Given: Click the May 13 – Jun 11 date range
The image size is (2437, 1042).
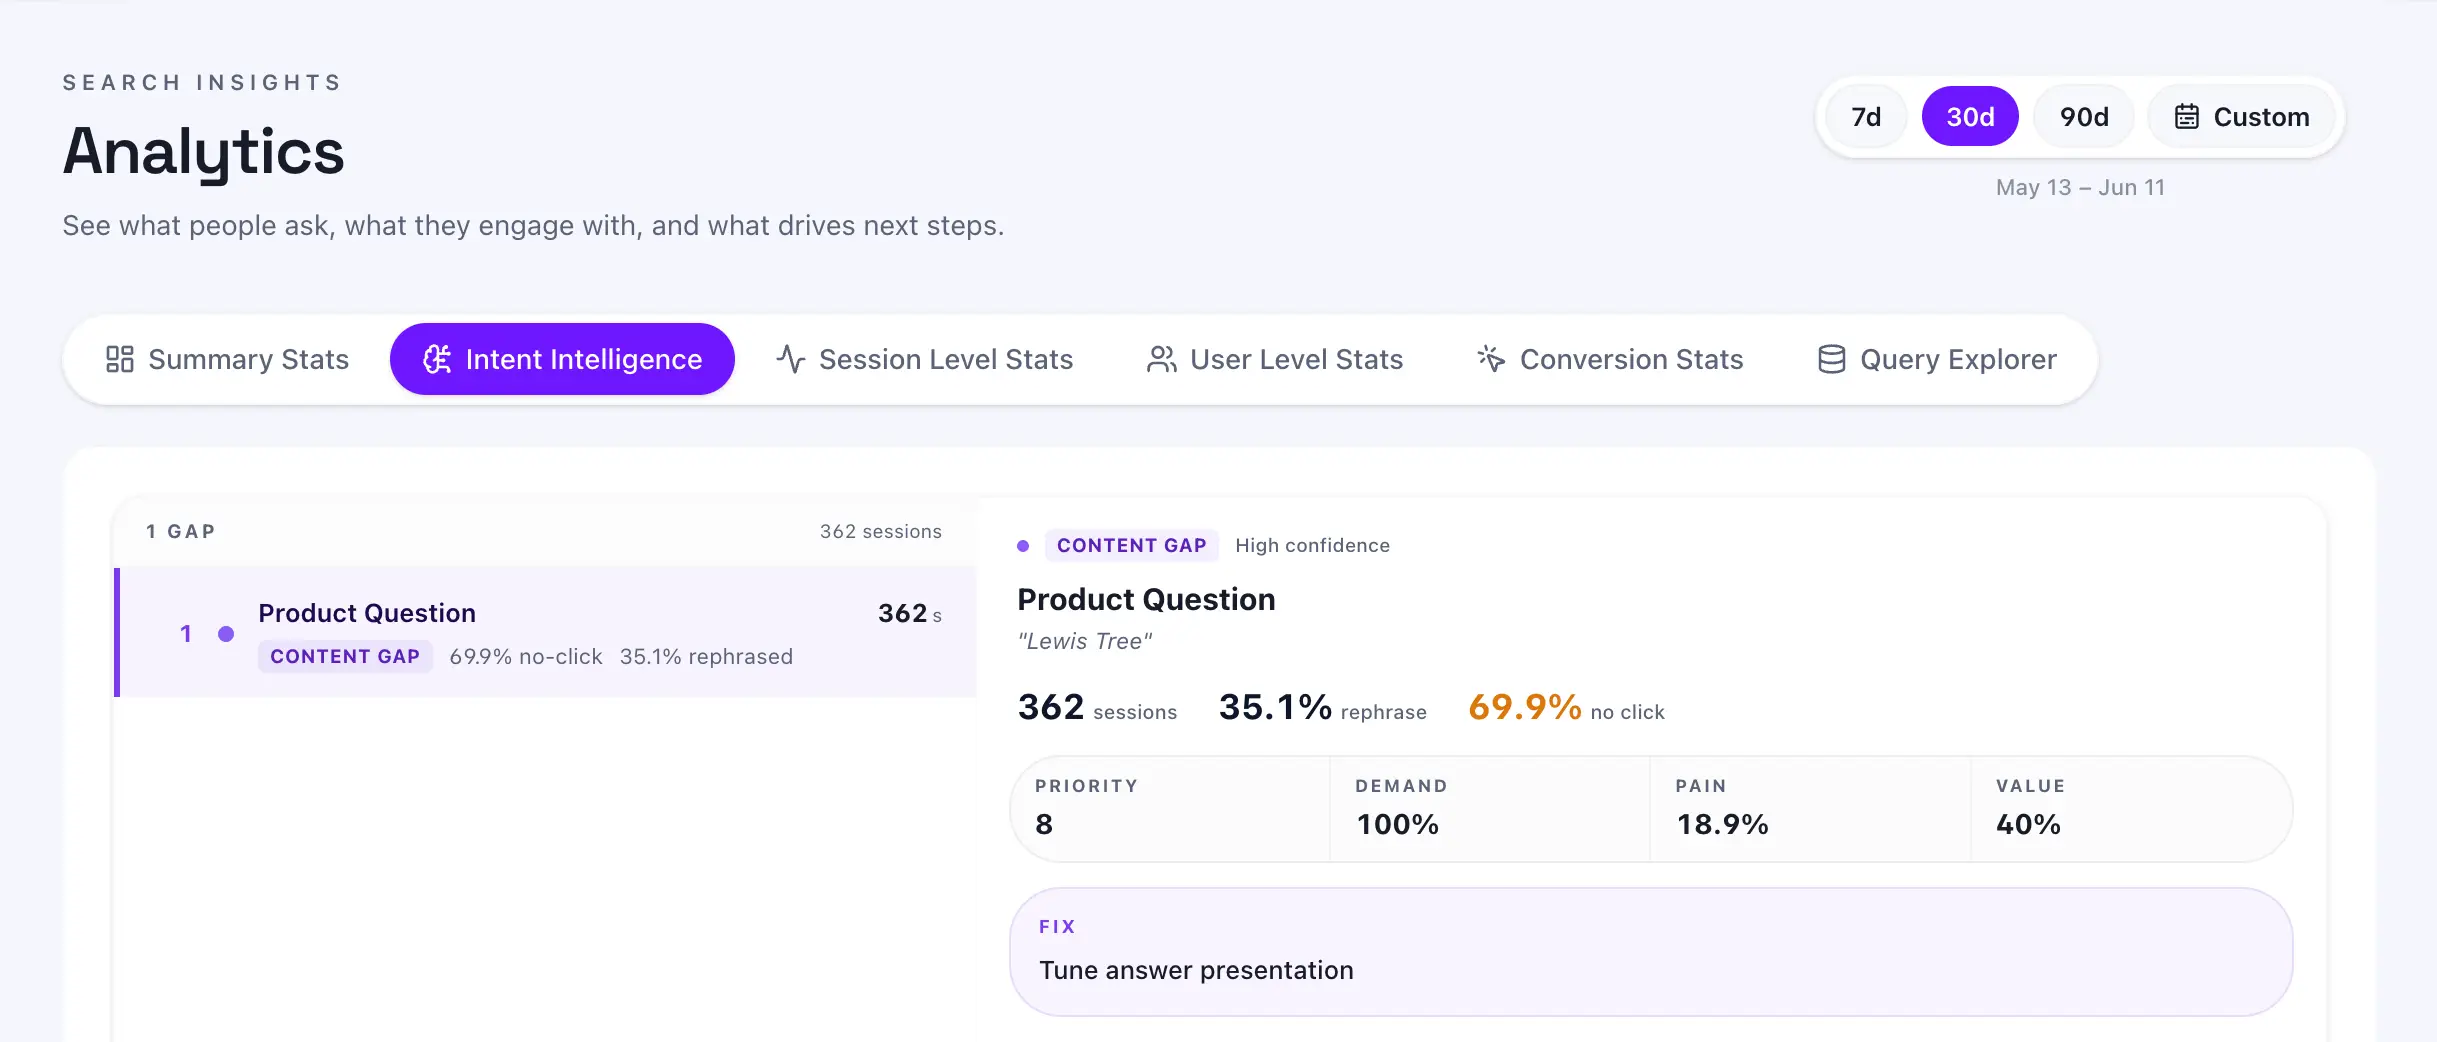Looking at the screenshot, I should (2080, 187).
